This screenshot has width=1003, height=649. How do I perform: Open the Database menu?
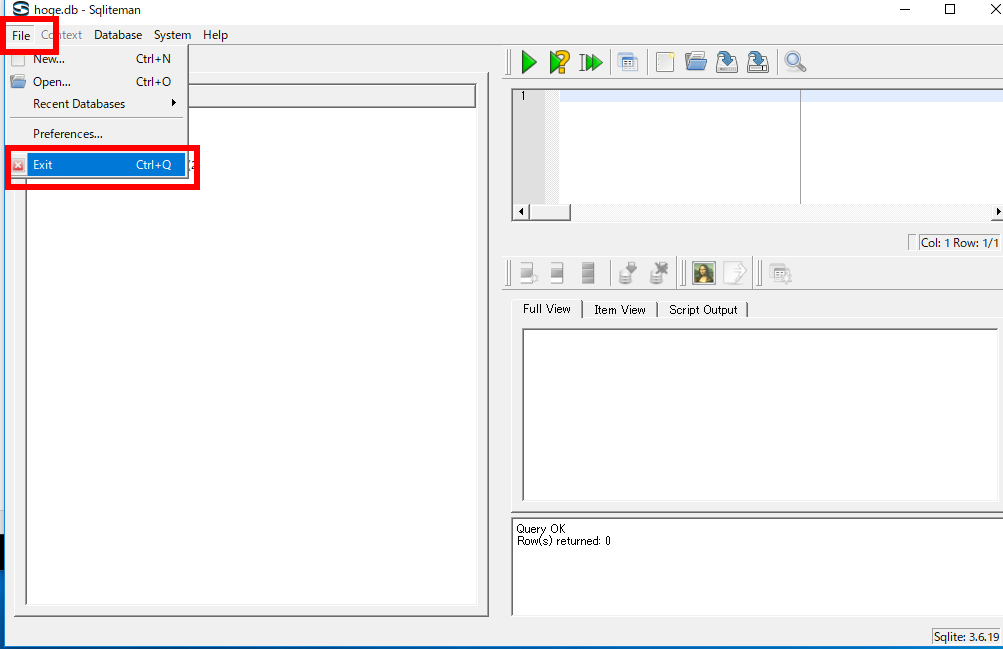[118, 35]
